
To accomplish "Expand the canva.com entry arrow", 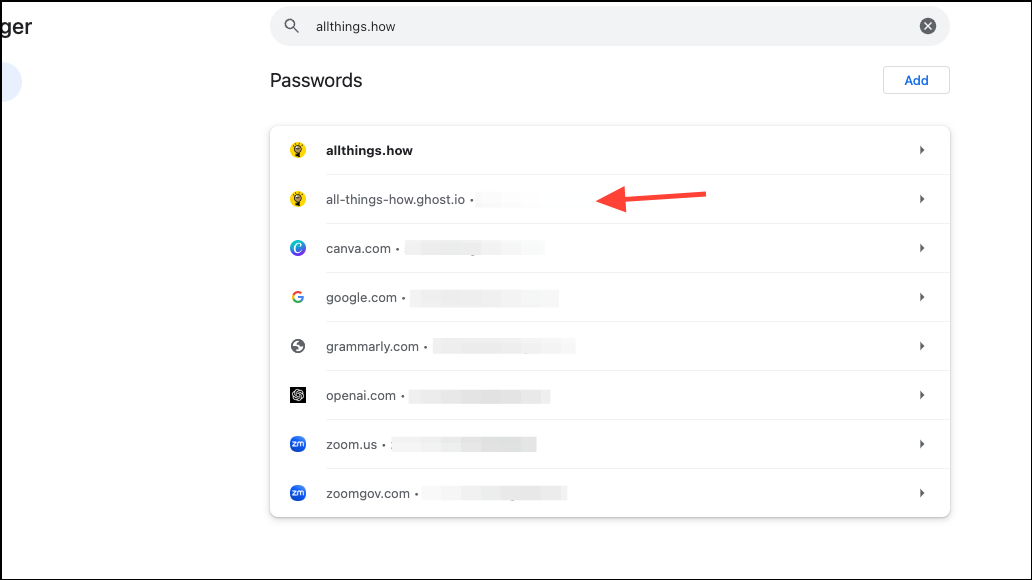I will coord(922,248).
